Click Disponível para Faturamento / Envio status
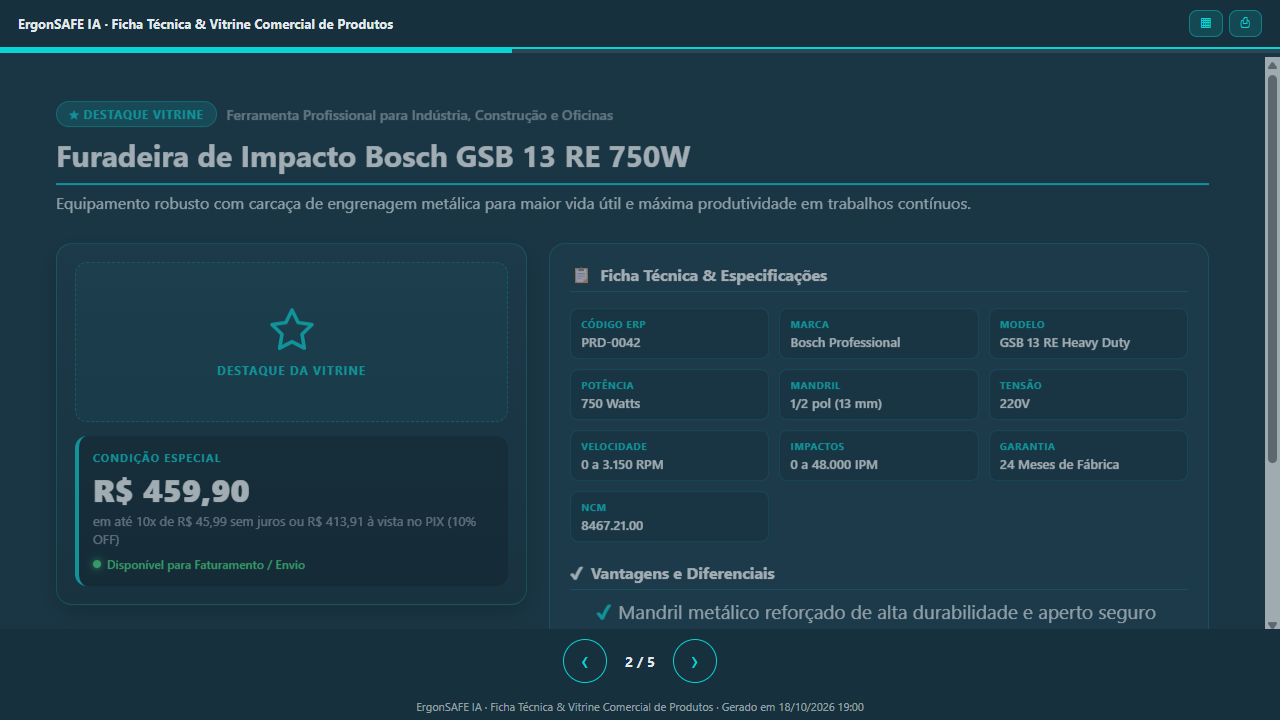1280x720 pixels. pos(206,565)
